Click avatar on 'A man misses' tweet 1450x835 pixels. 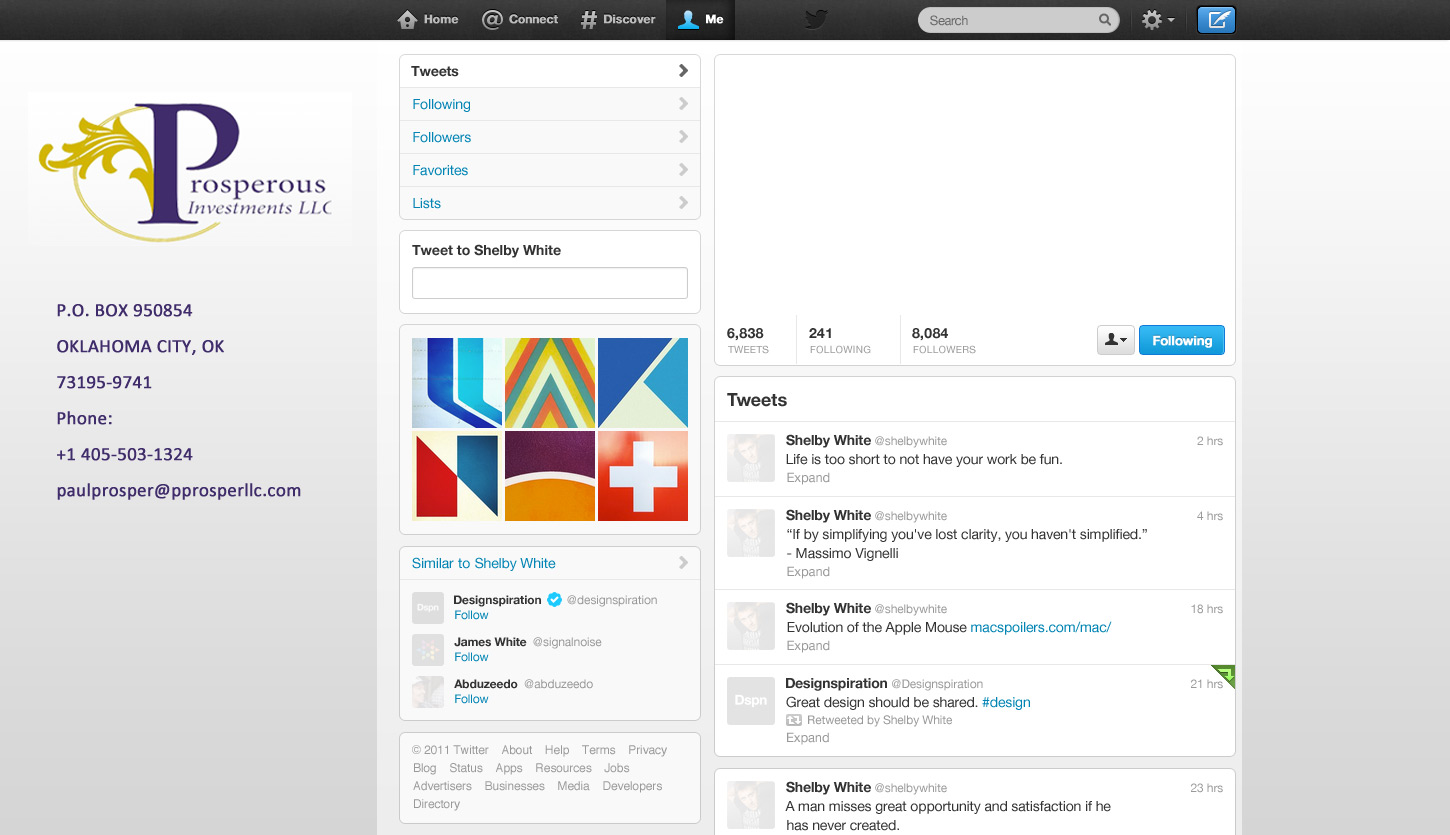pyautogui.click(x=750, y=805)
